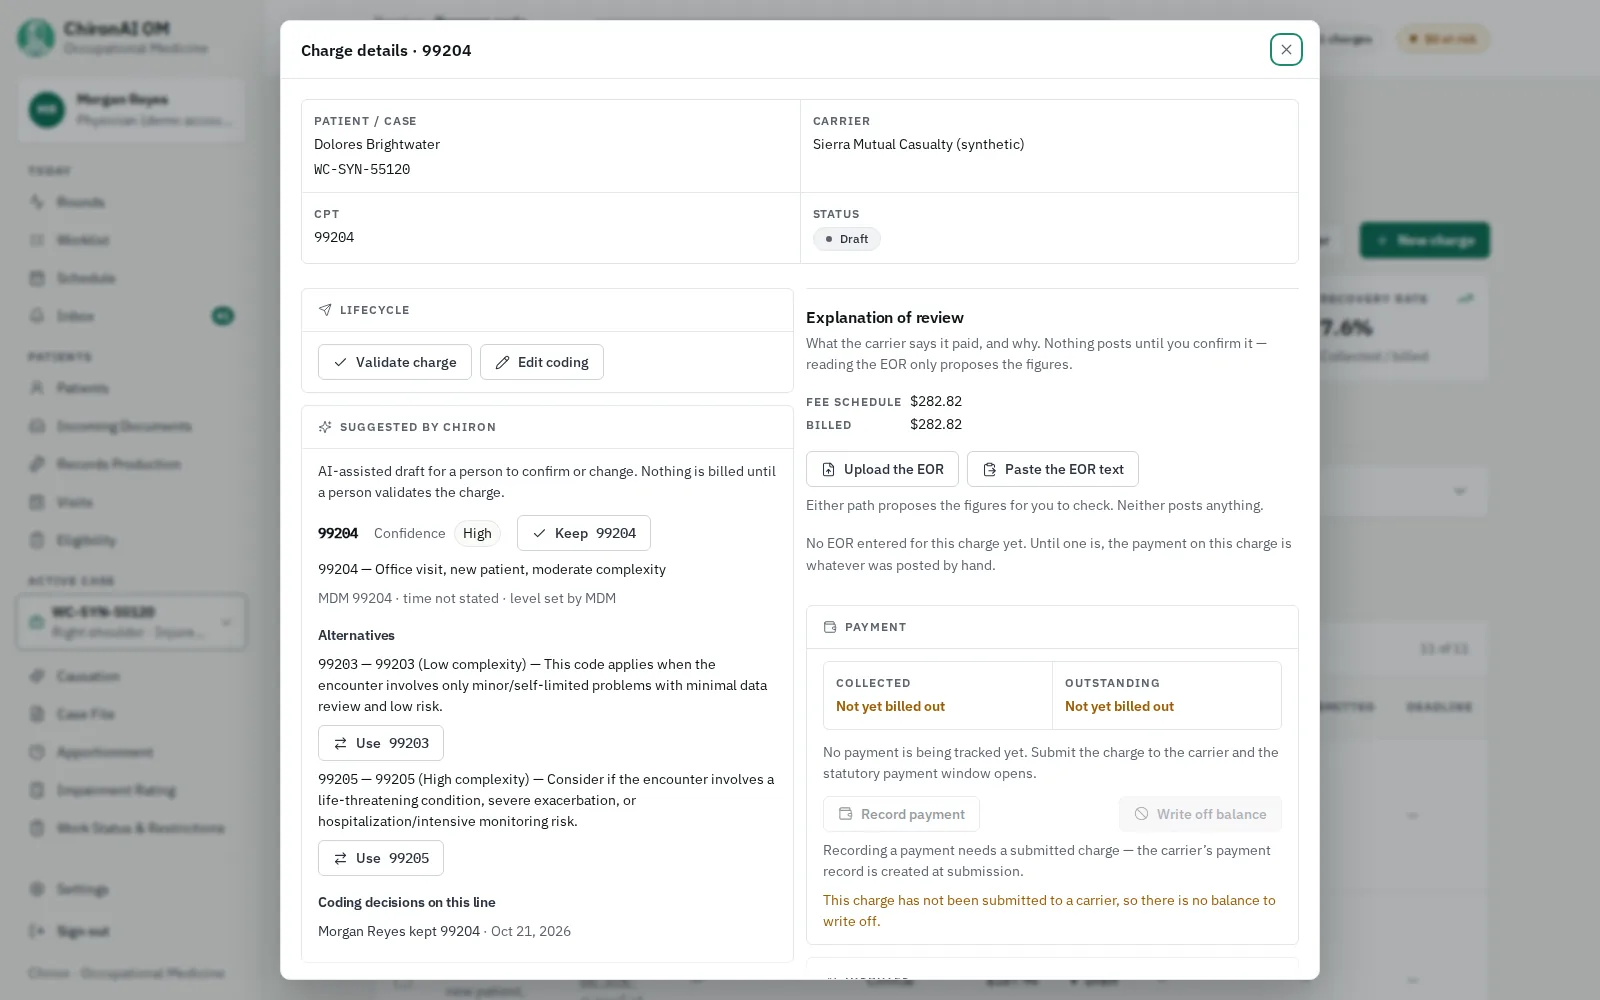Open Inbox in the background sidebar
Image resolution: width=1600 pixels, height=1000 pixels.
(x=130, y=316)
